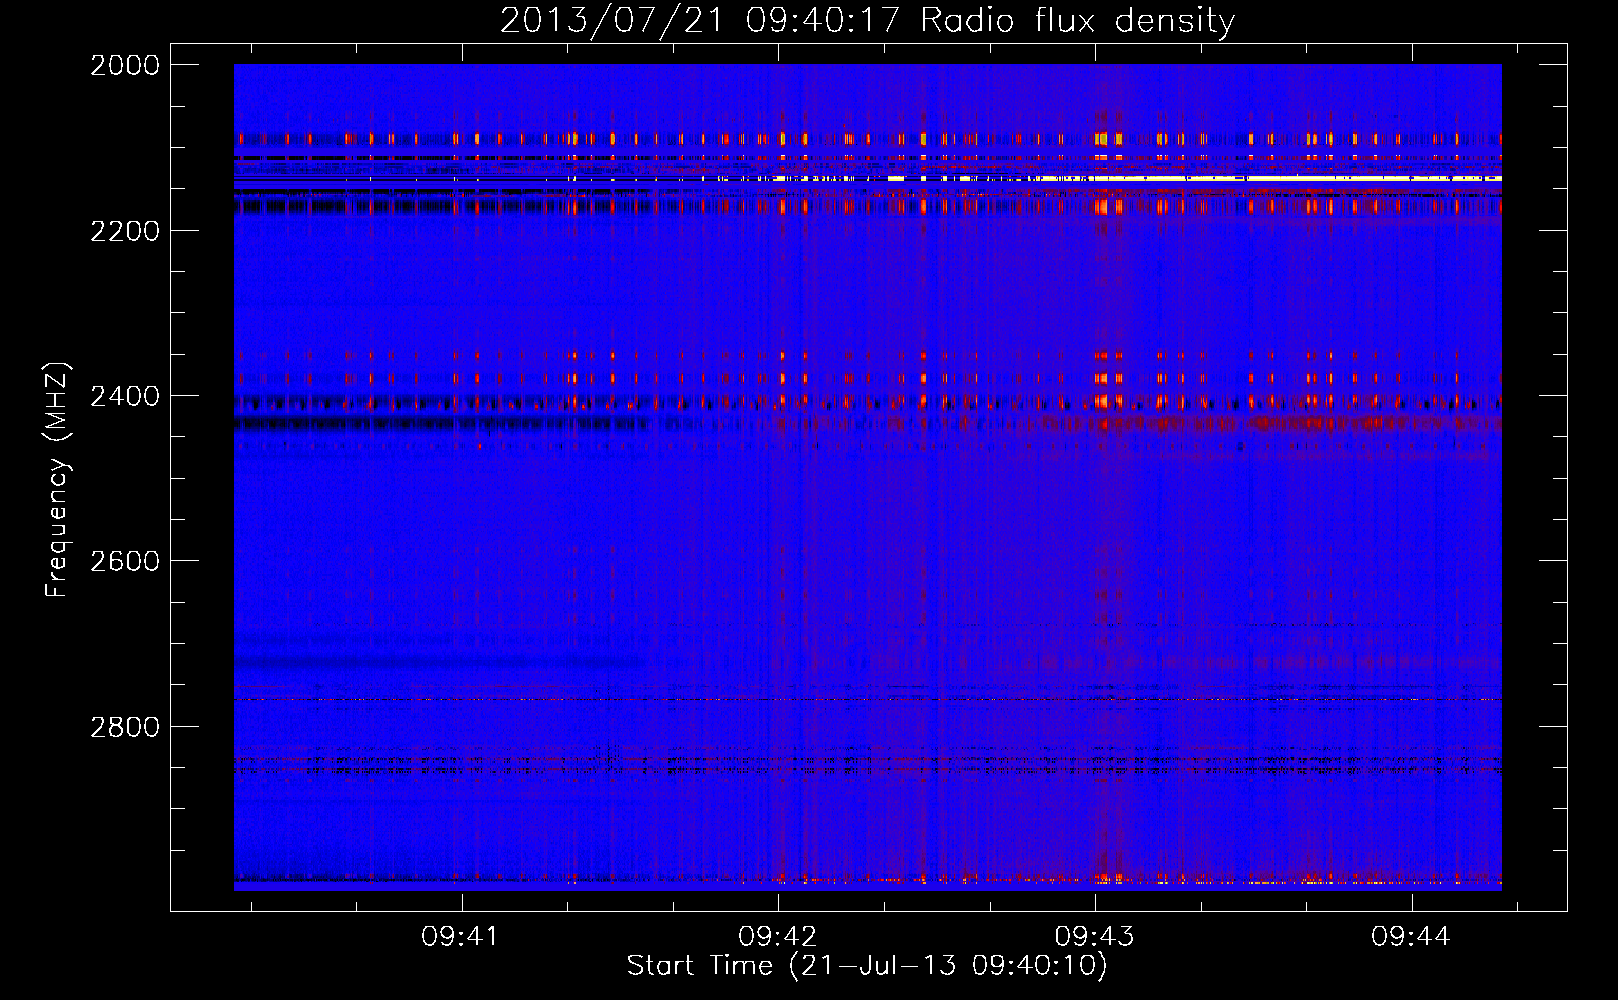Click the 2800 frequency tick label
This screenshot has width=1618, height=1000.
[125, 726]
